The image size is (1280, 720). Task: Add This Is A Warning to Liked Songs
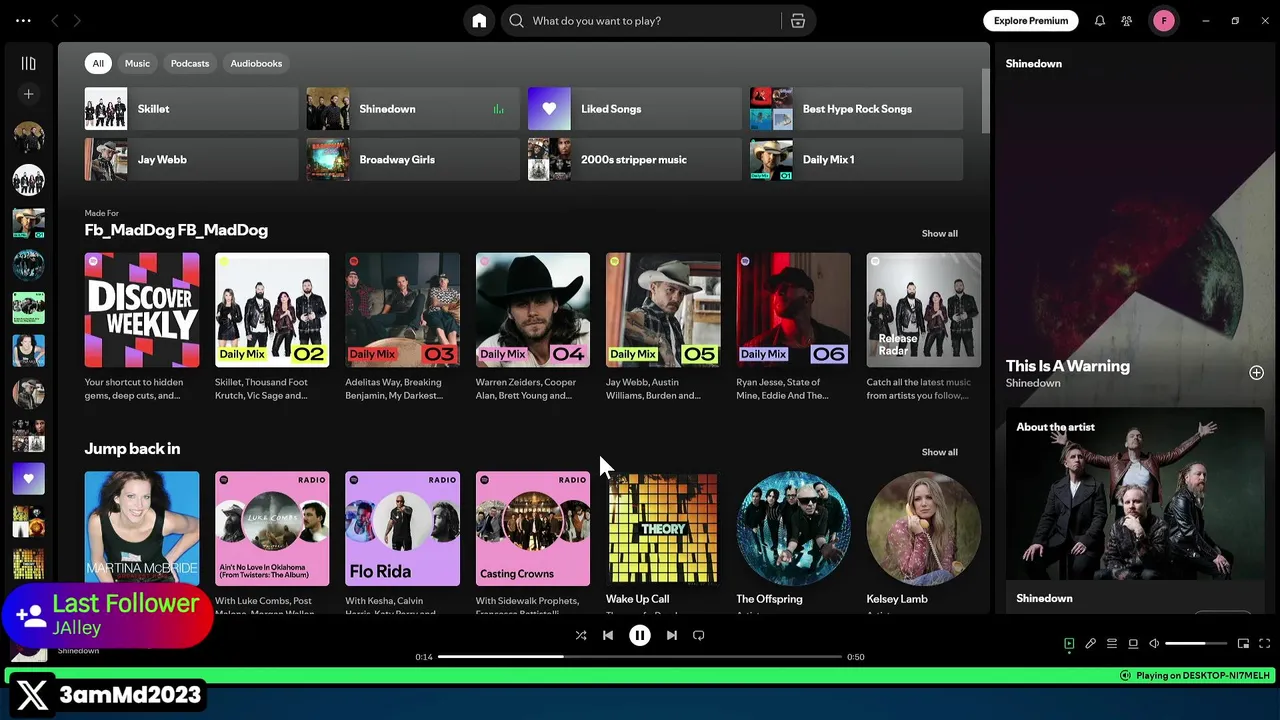pyautogui.click(x=1256, y=373)
